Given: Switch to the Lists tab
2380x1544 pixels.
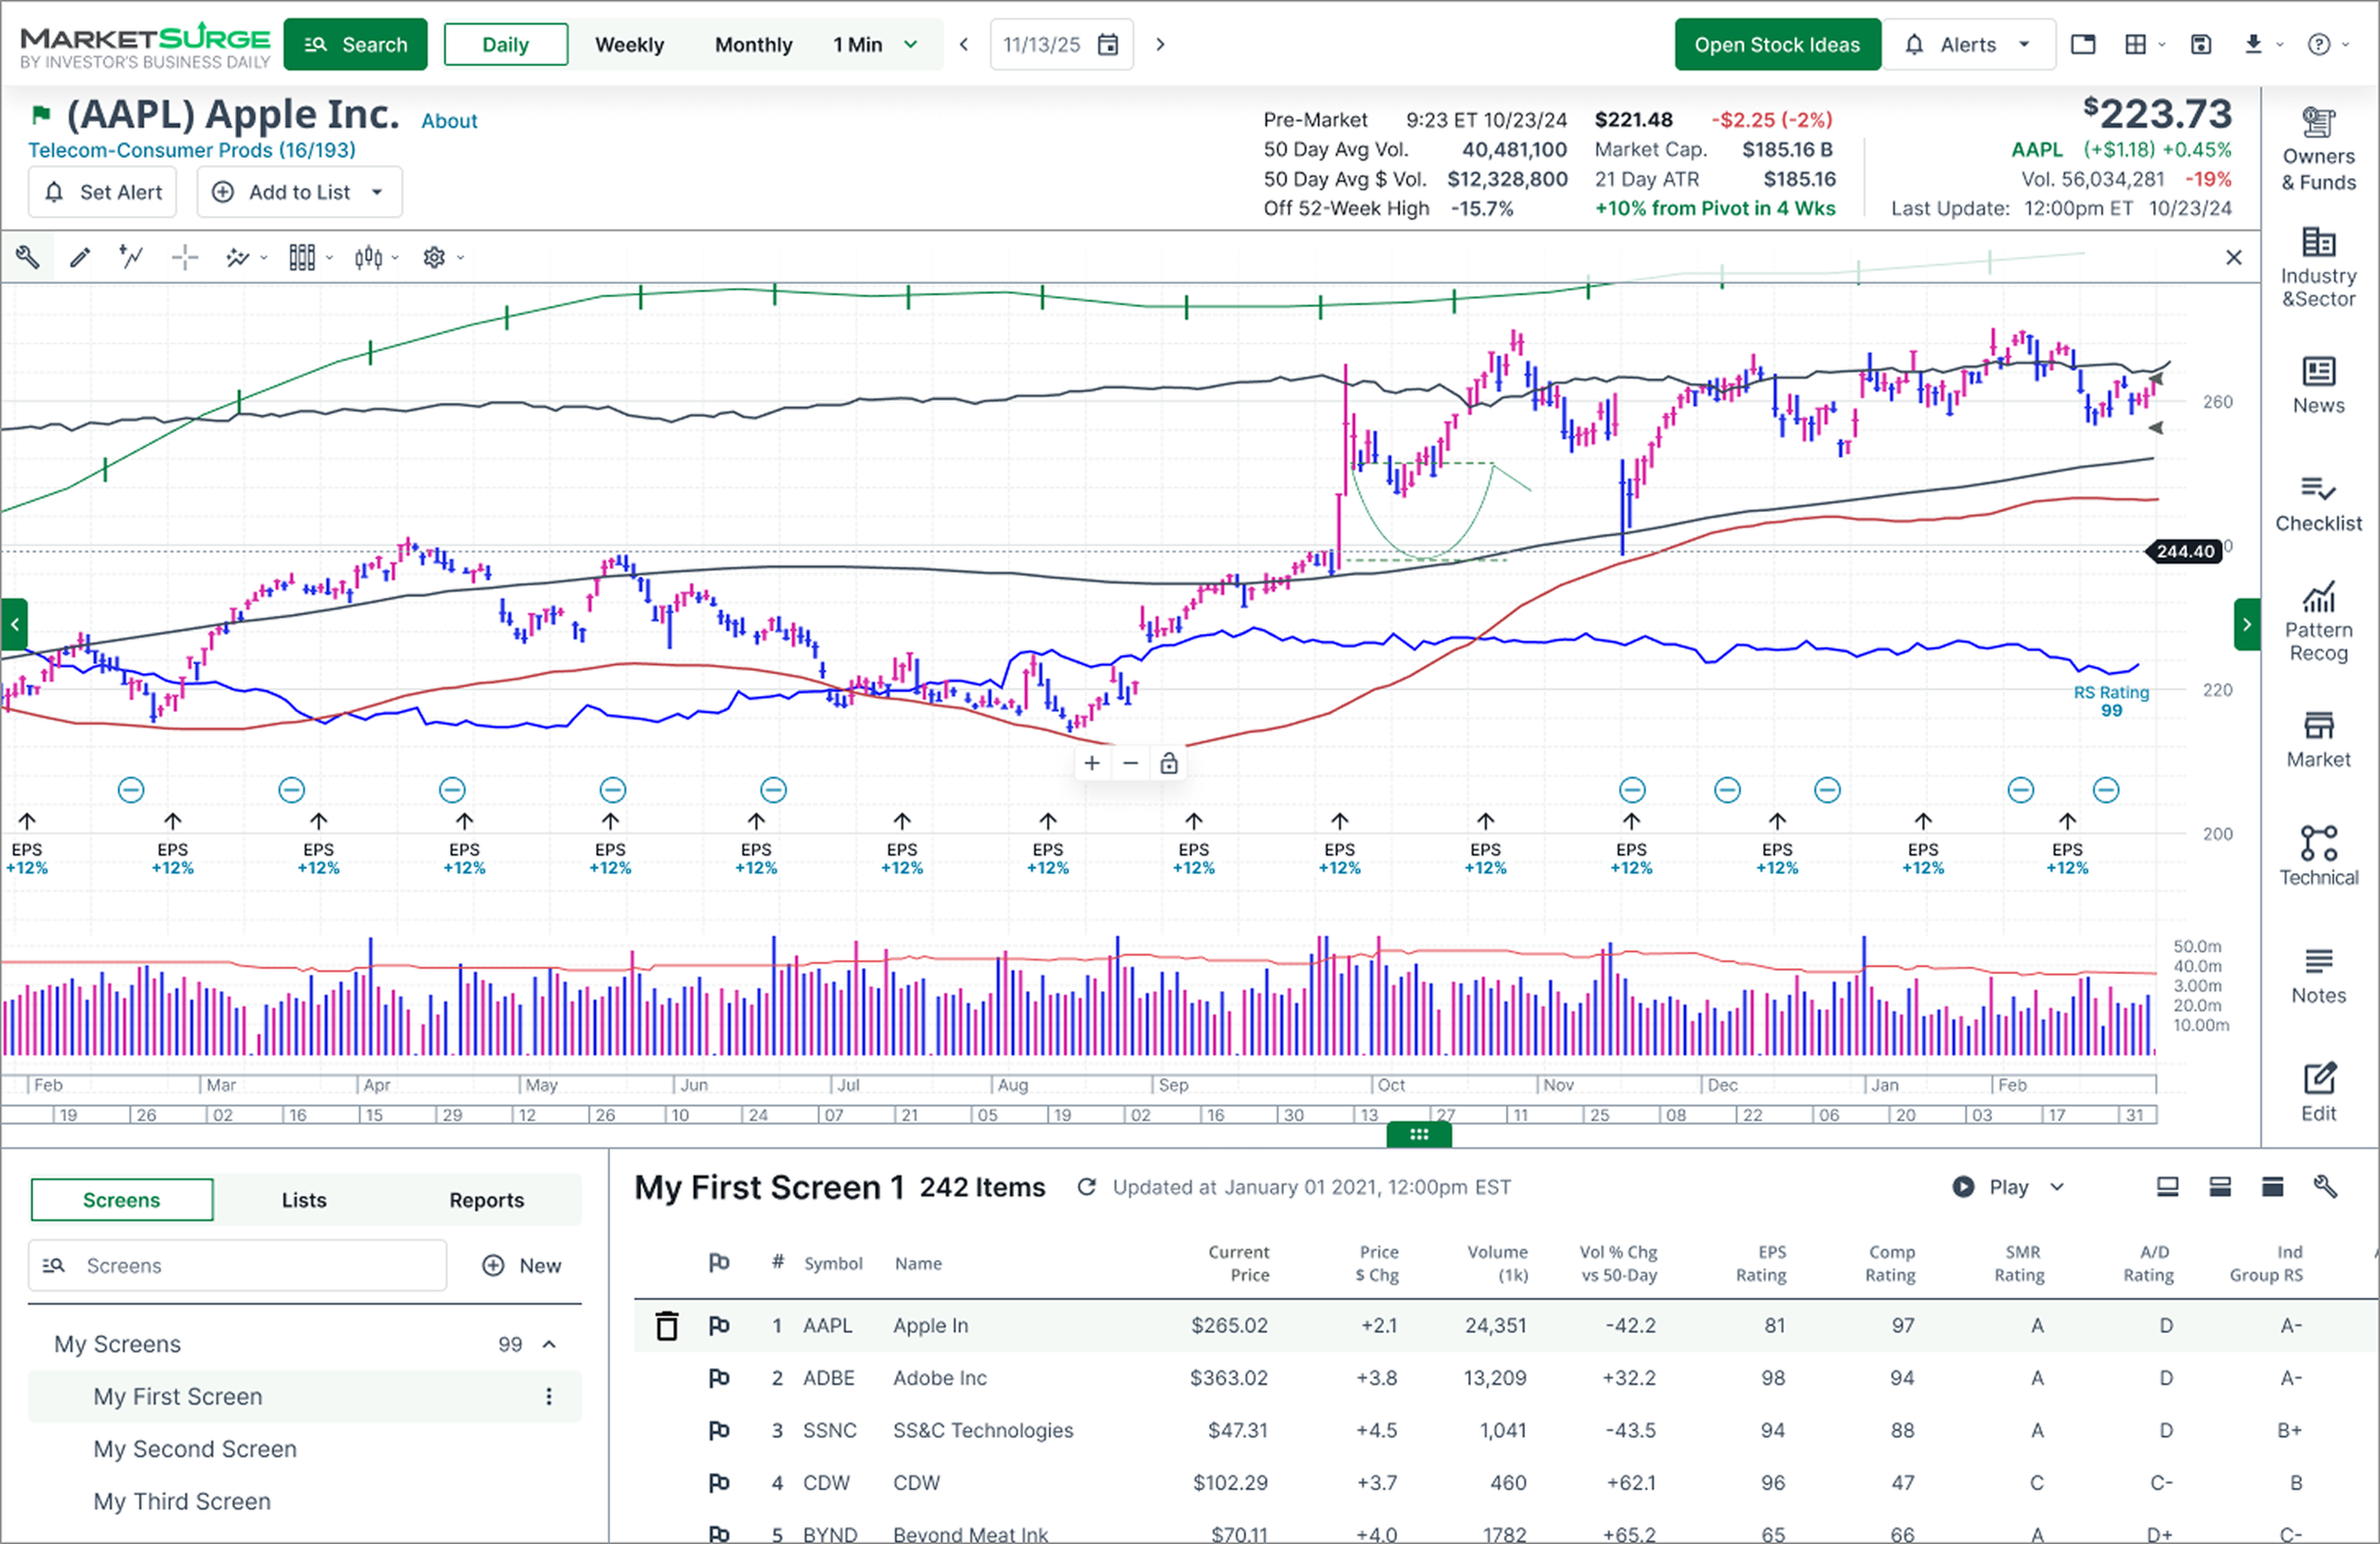Looking at the screenshot, I should coord(304,1200).
